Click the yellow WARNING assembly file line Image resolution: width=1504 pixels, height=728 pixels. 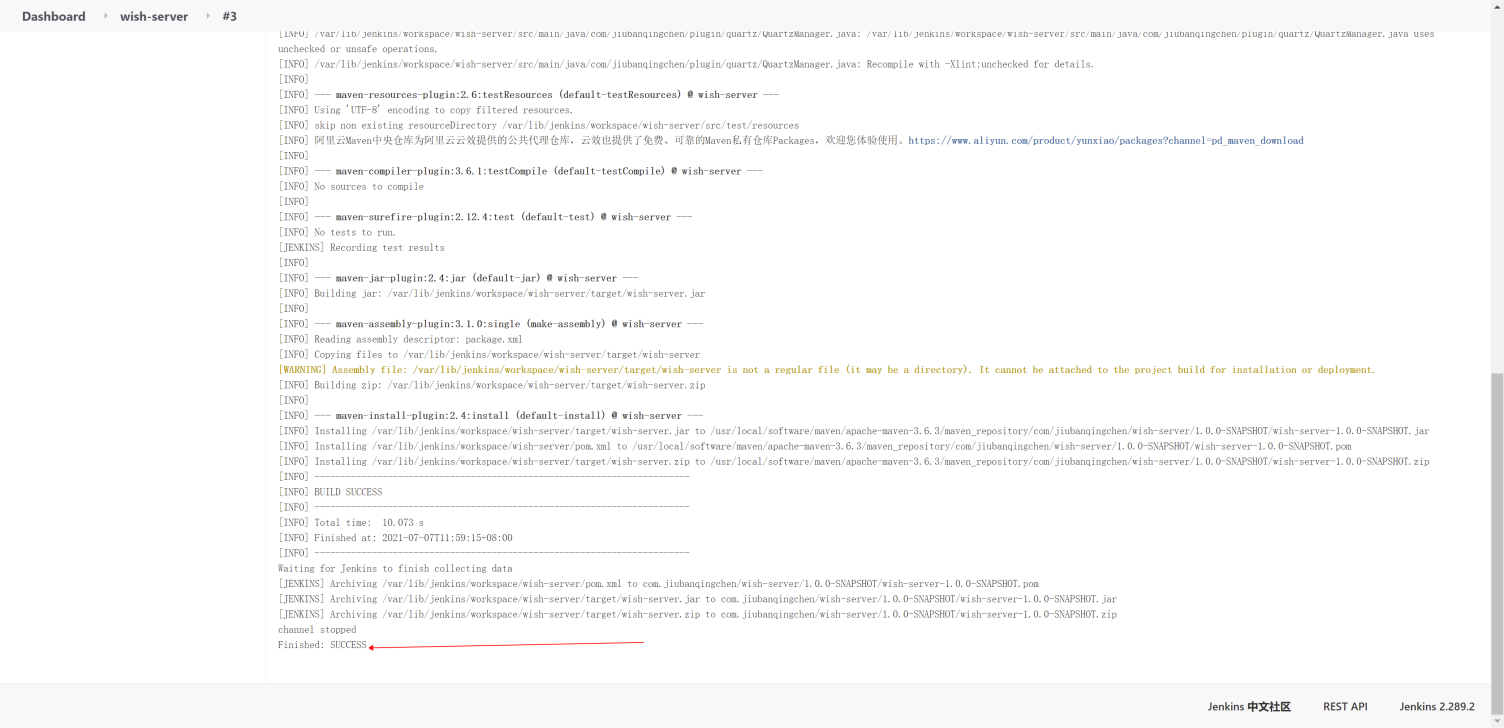[826, 370]
